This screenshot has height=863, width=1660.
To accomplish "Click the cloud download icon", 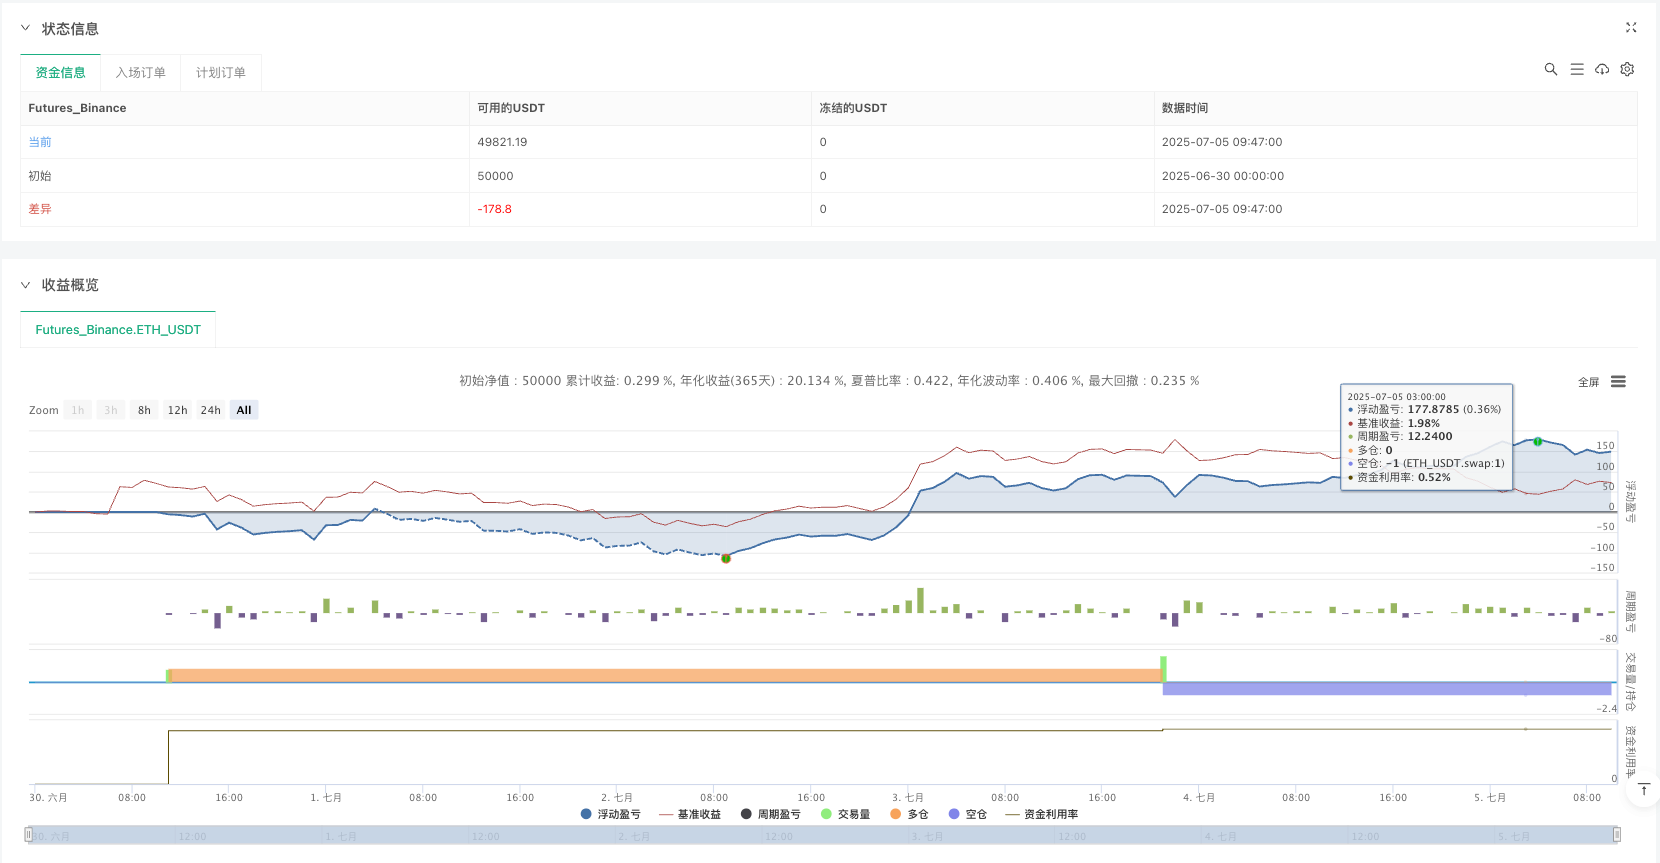I will click(1602, 69).
